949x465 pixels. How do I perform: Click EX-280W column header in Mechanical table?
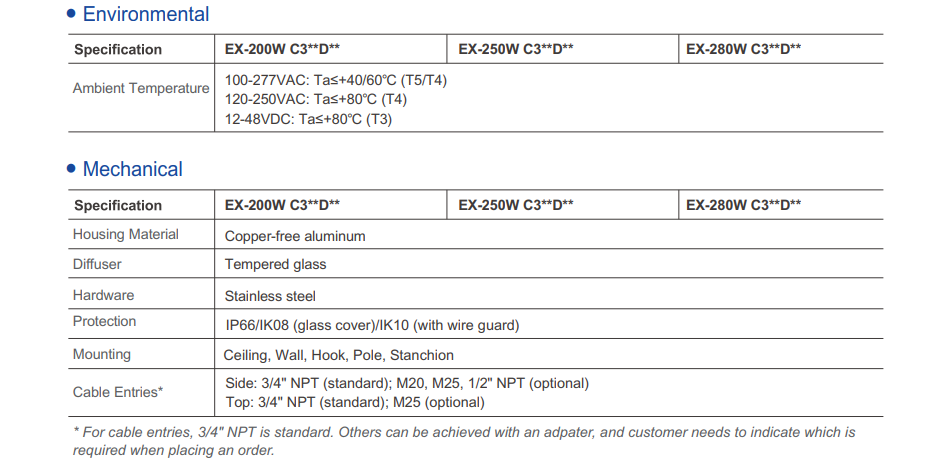[x=743, y=205]
